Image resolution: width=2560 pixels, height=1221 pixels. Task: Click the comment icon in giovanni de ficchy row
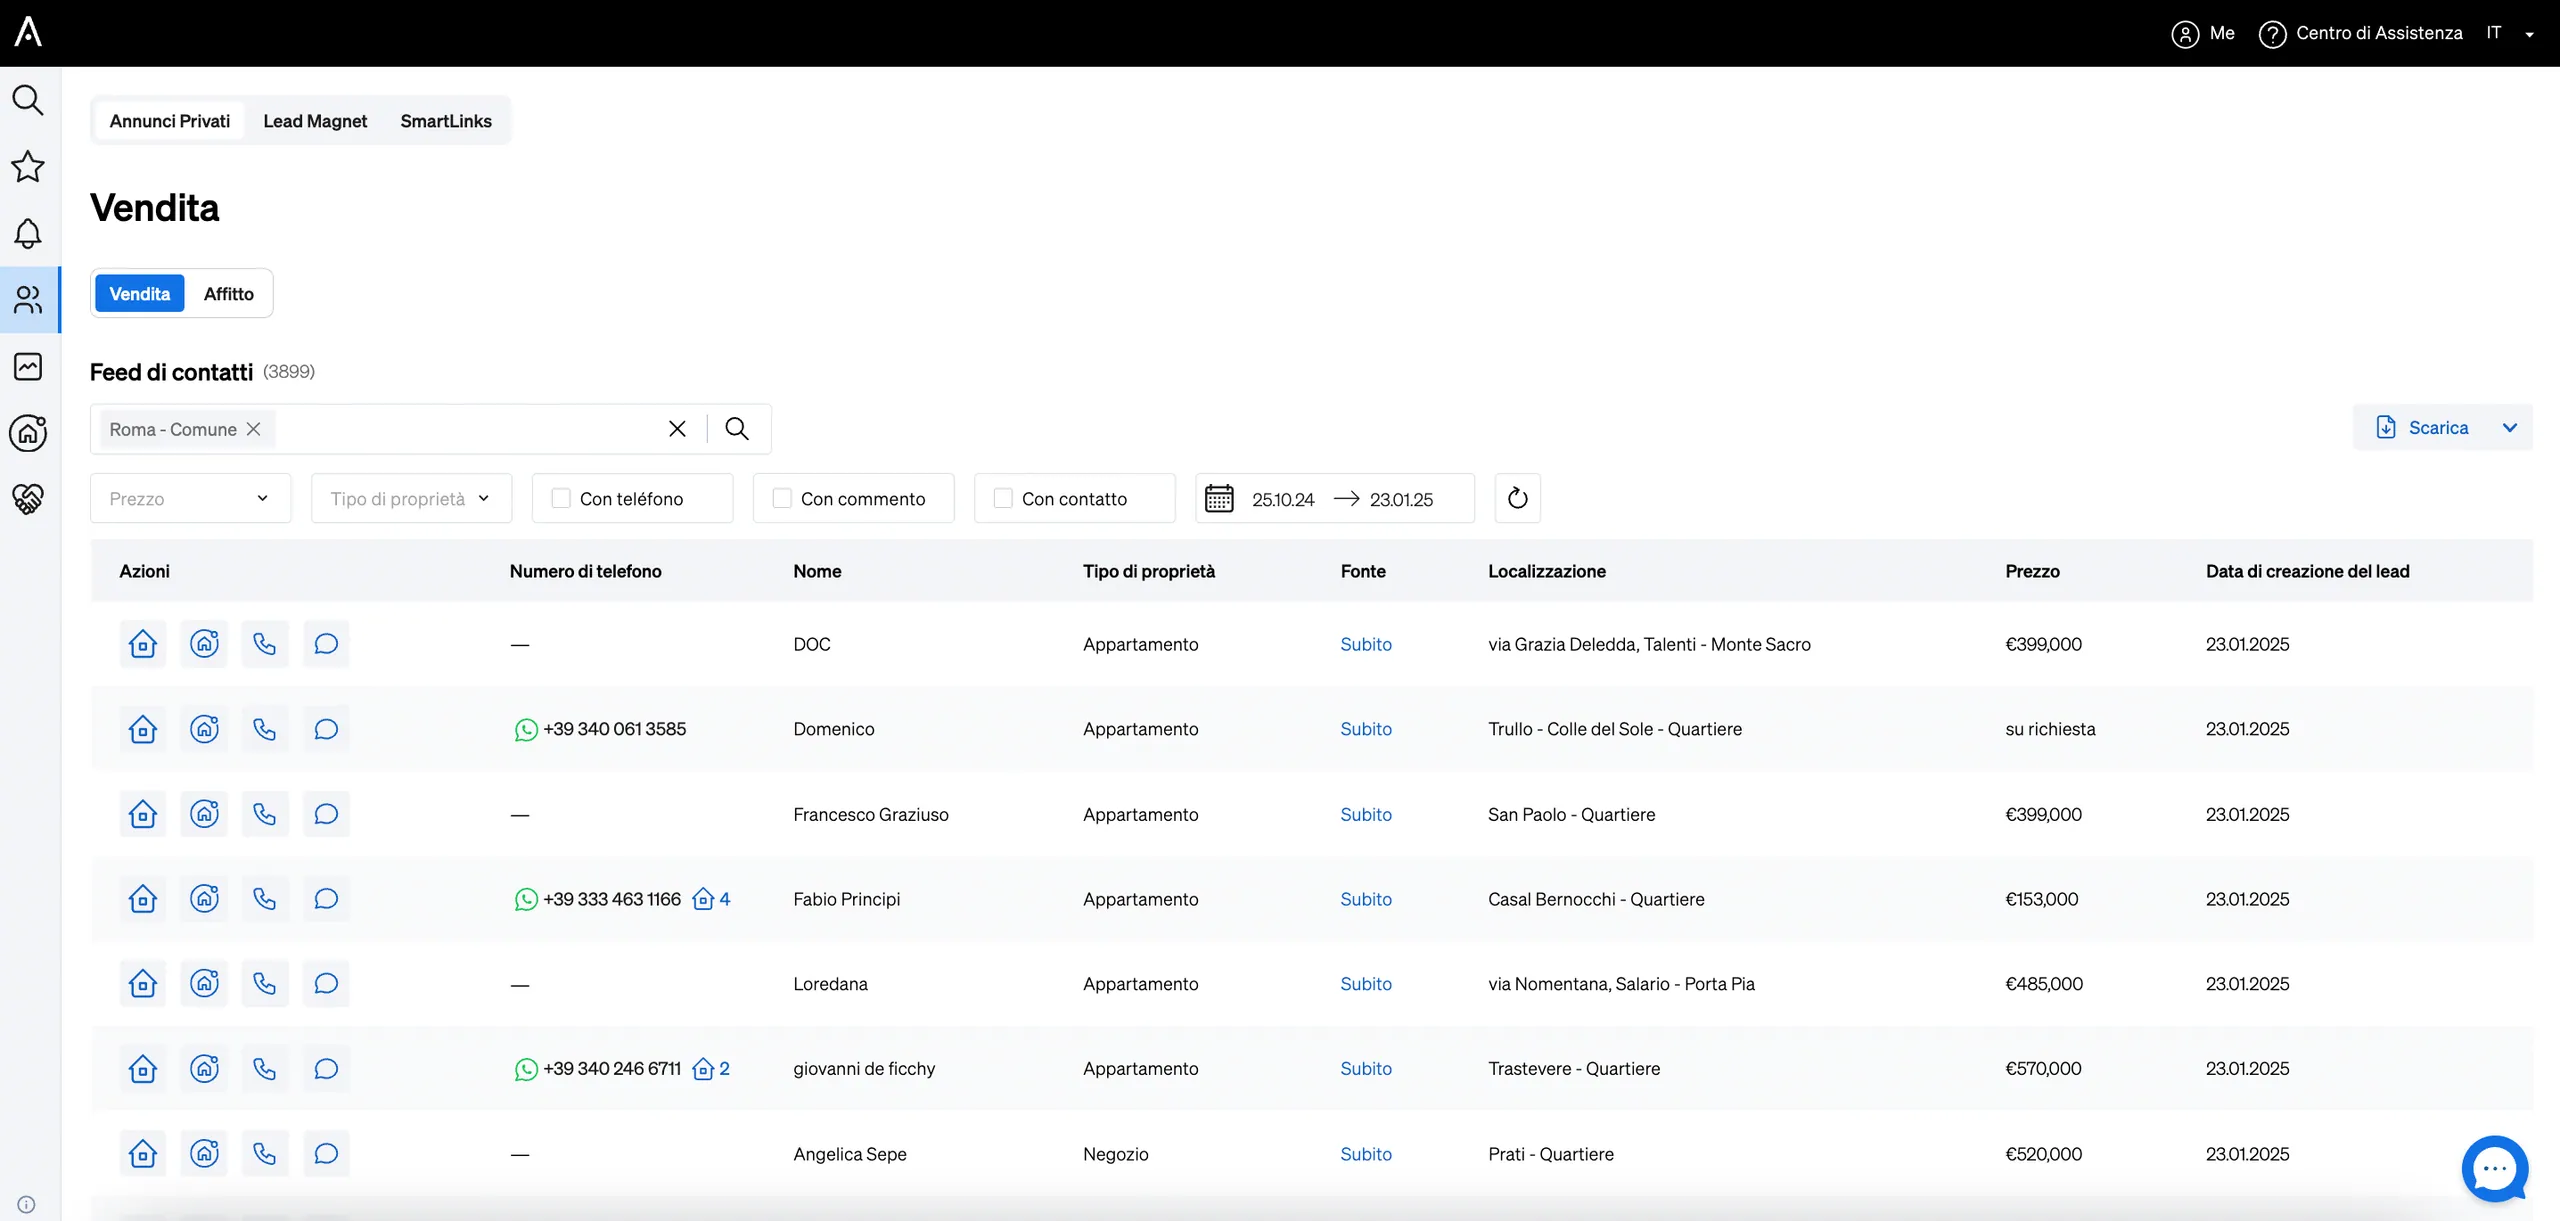coord(326,1069)
